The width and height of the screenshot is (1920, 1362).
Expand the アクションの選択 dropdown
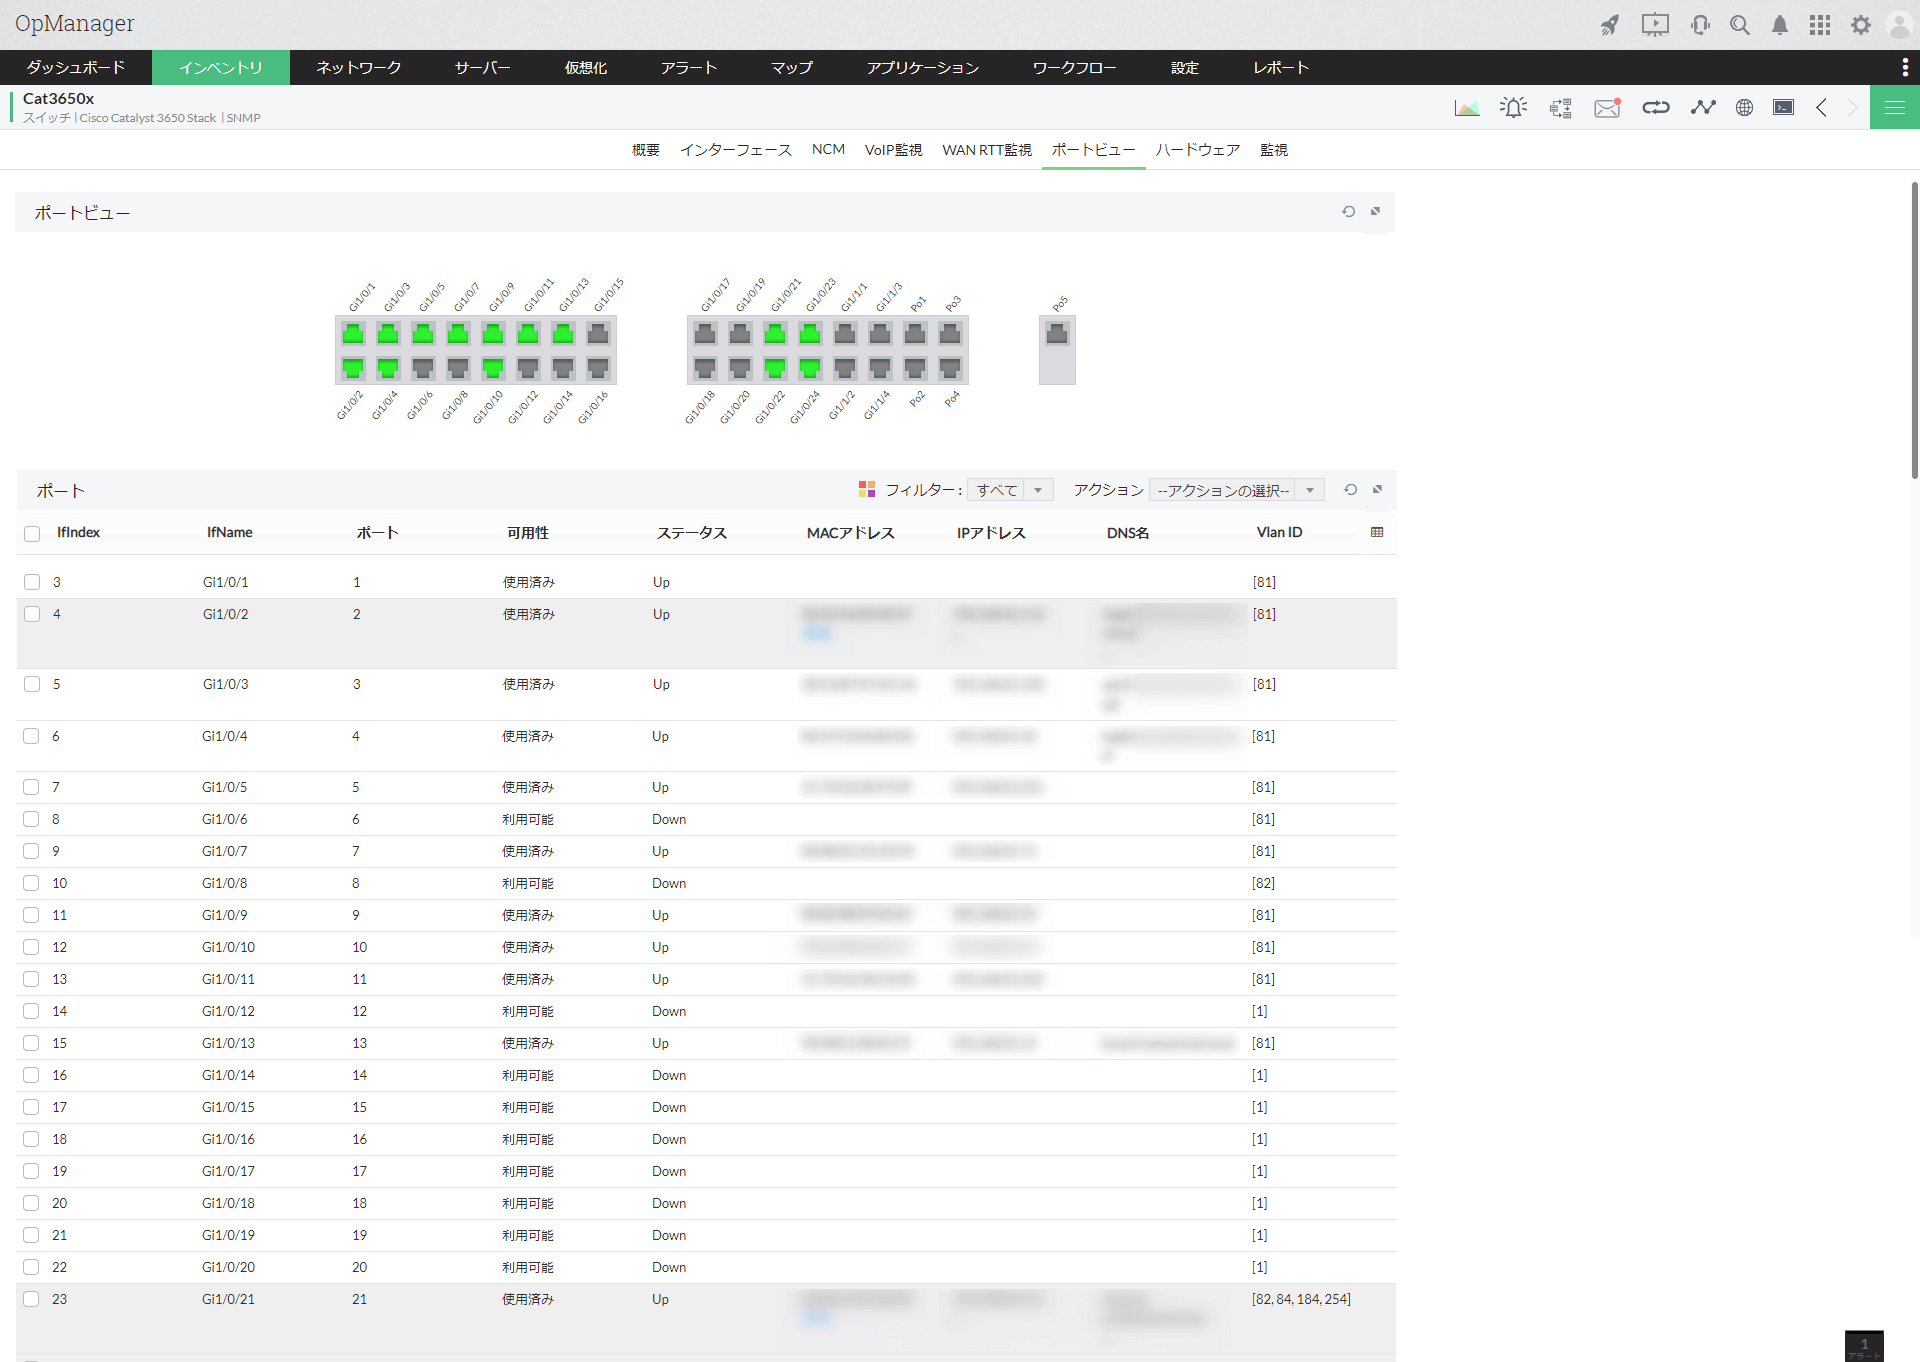[1236, 490]
